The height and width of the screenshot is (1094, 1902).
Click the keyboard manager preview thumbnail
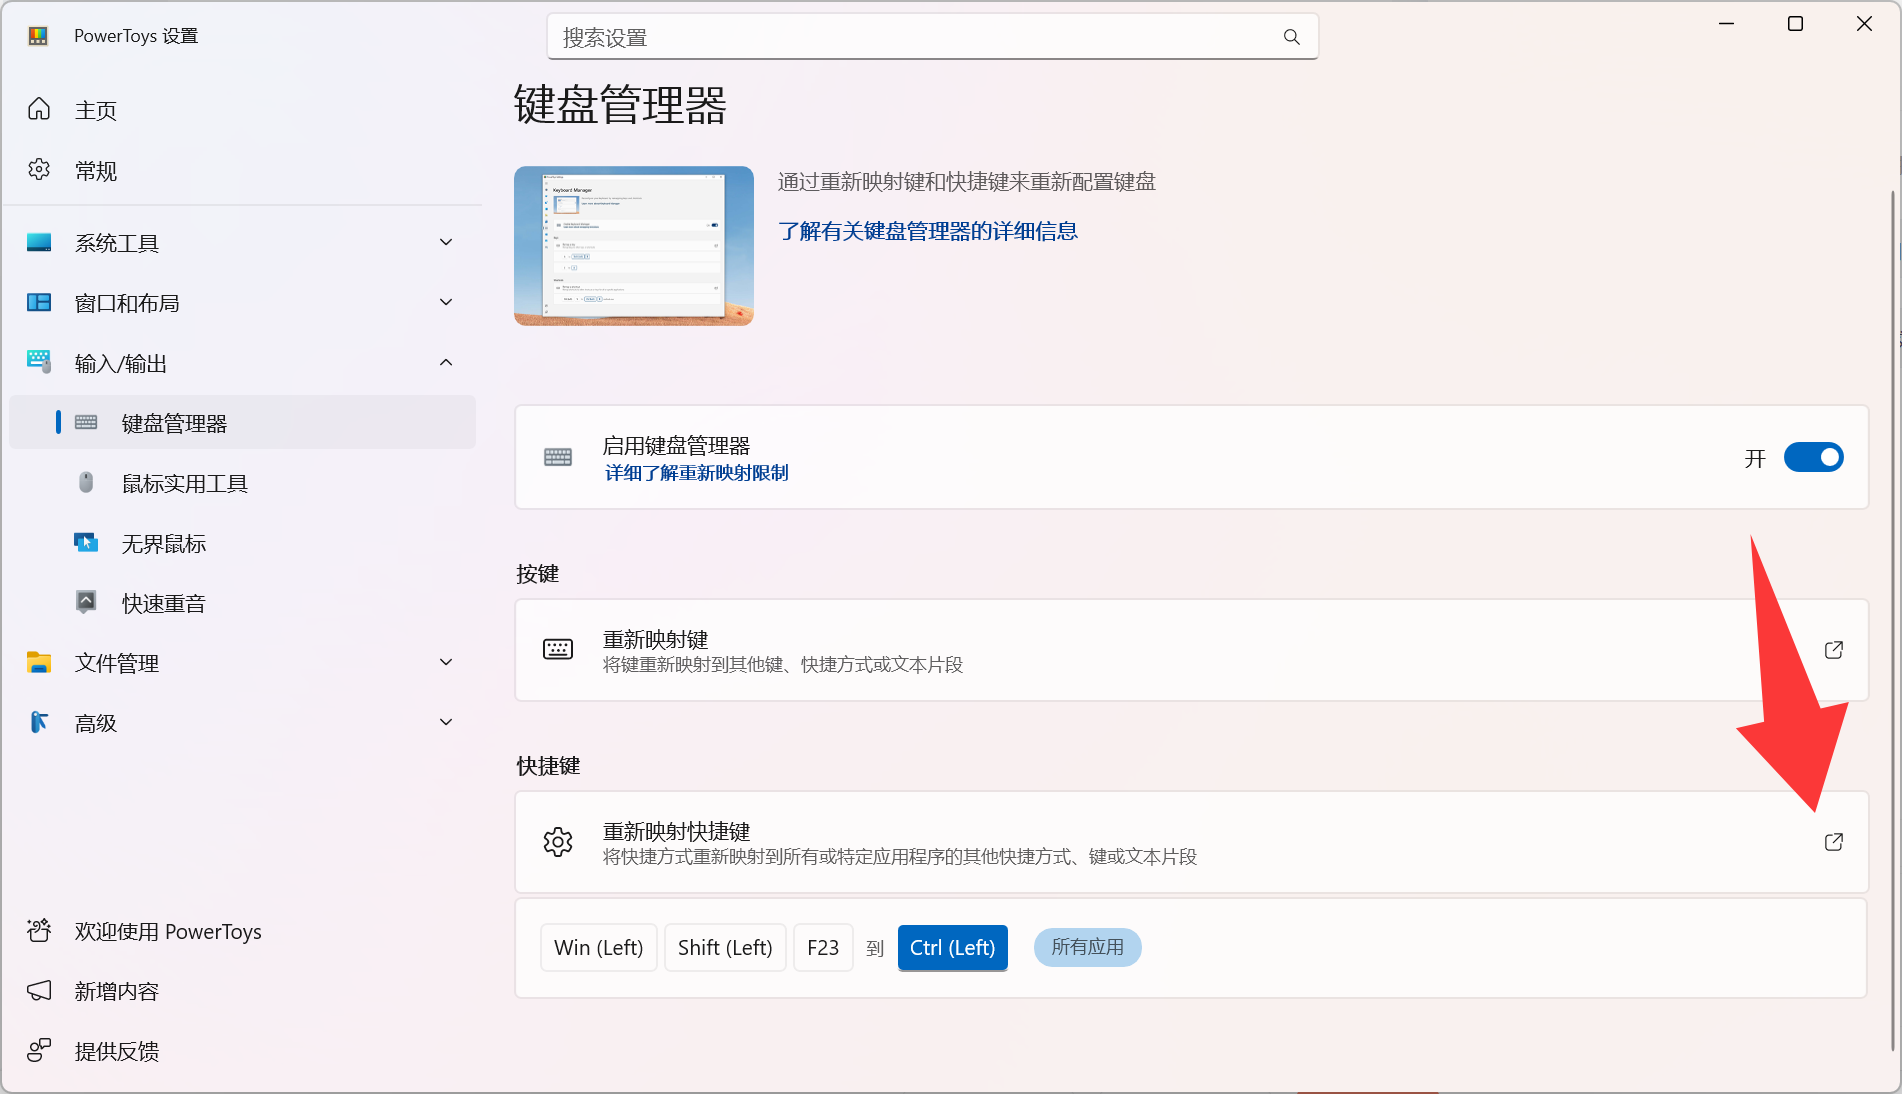pyautogui.click(x=634, y=246)
